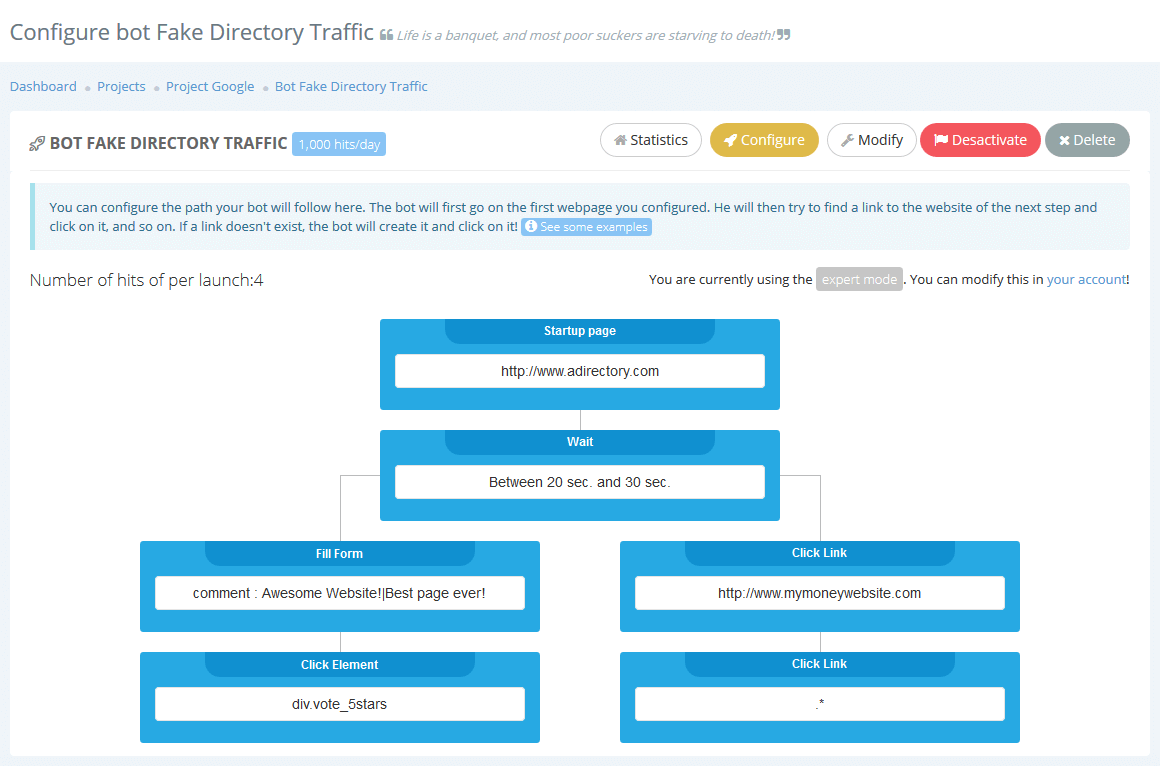Click the wait duration field showing 20 to 30 seconds
Viewport: 1160px width, 766px height.
click(x=580, y=482)
